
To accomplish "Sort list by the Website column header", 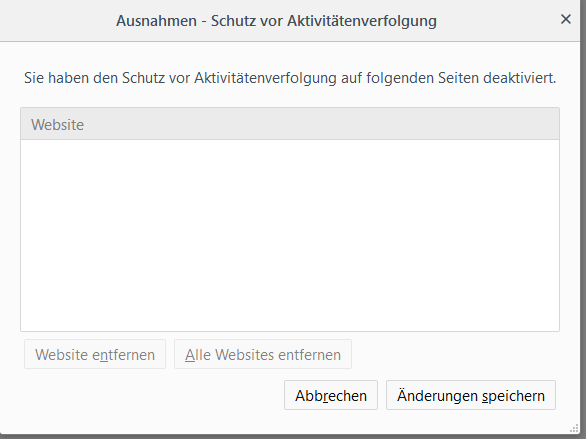I will click(290, 124).
